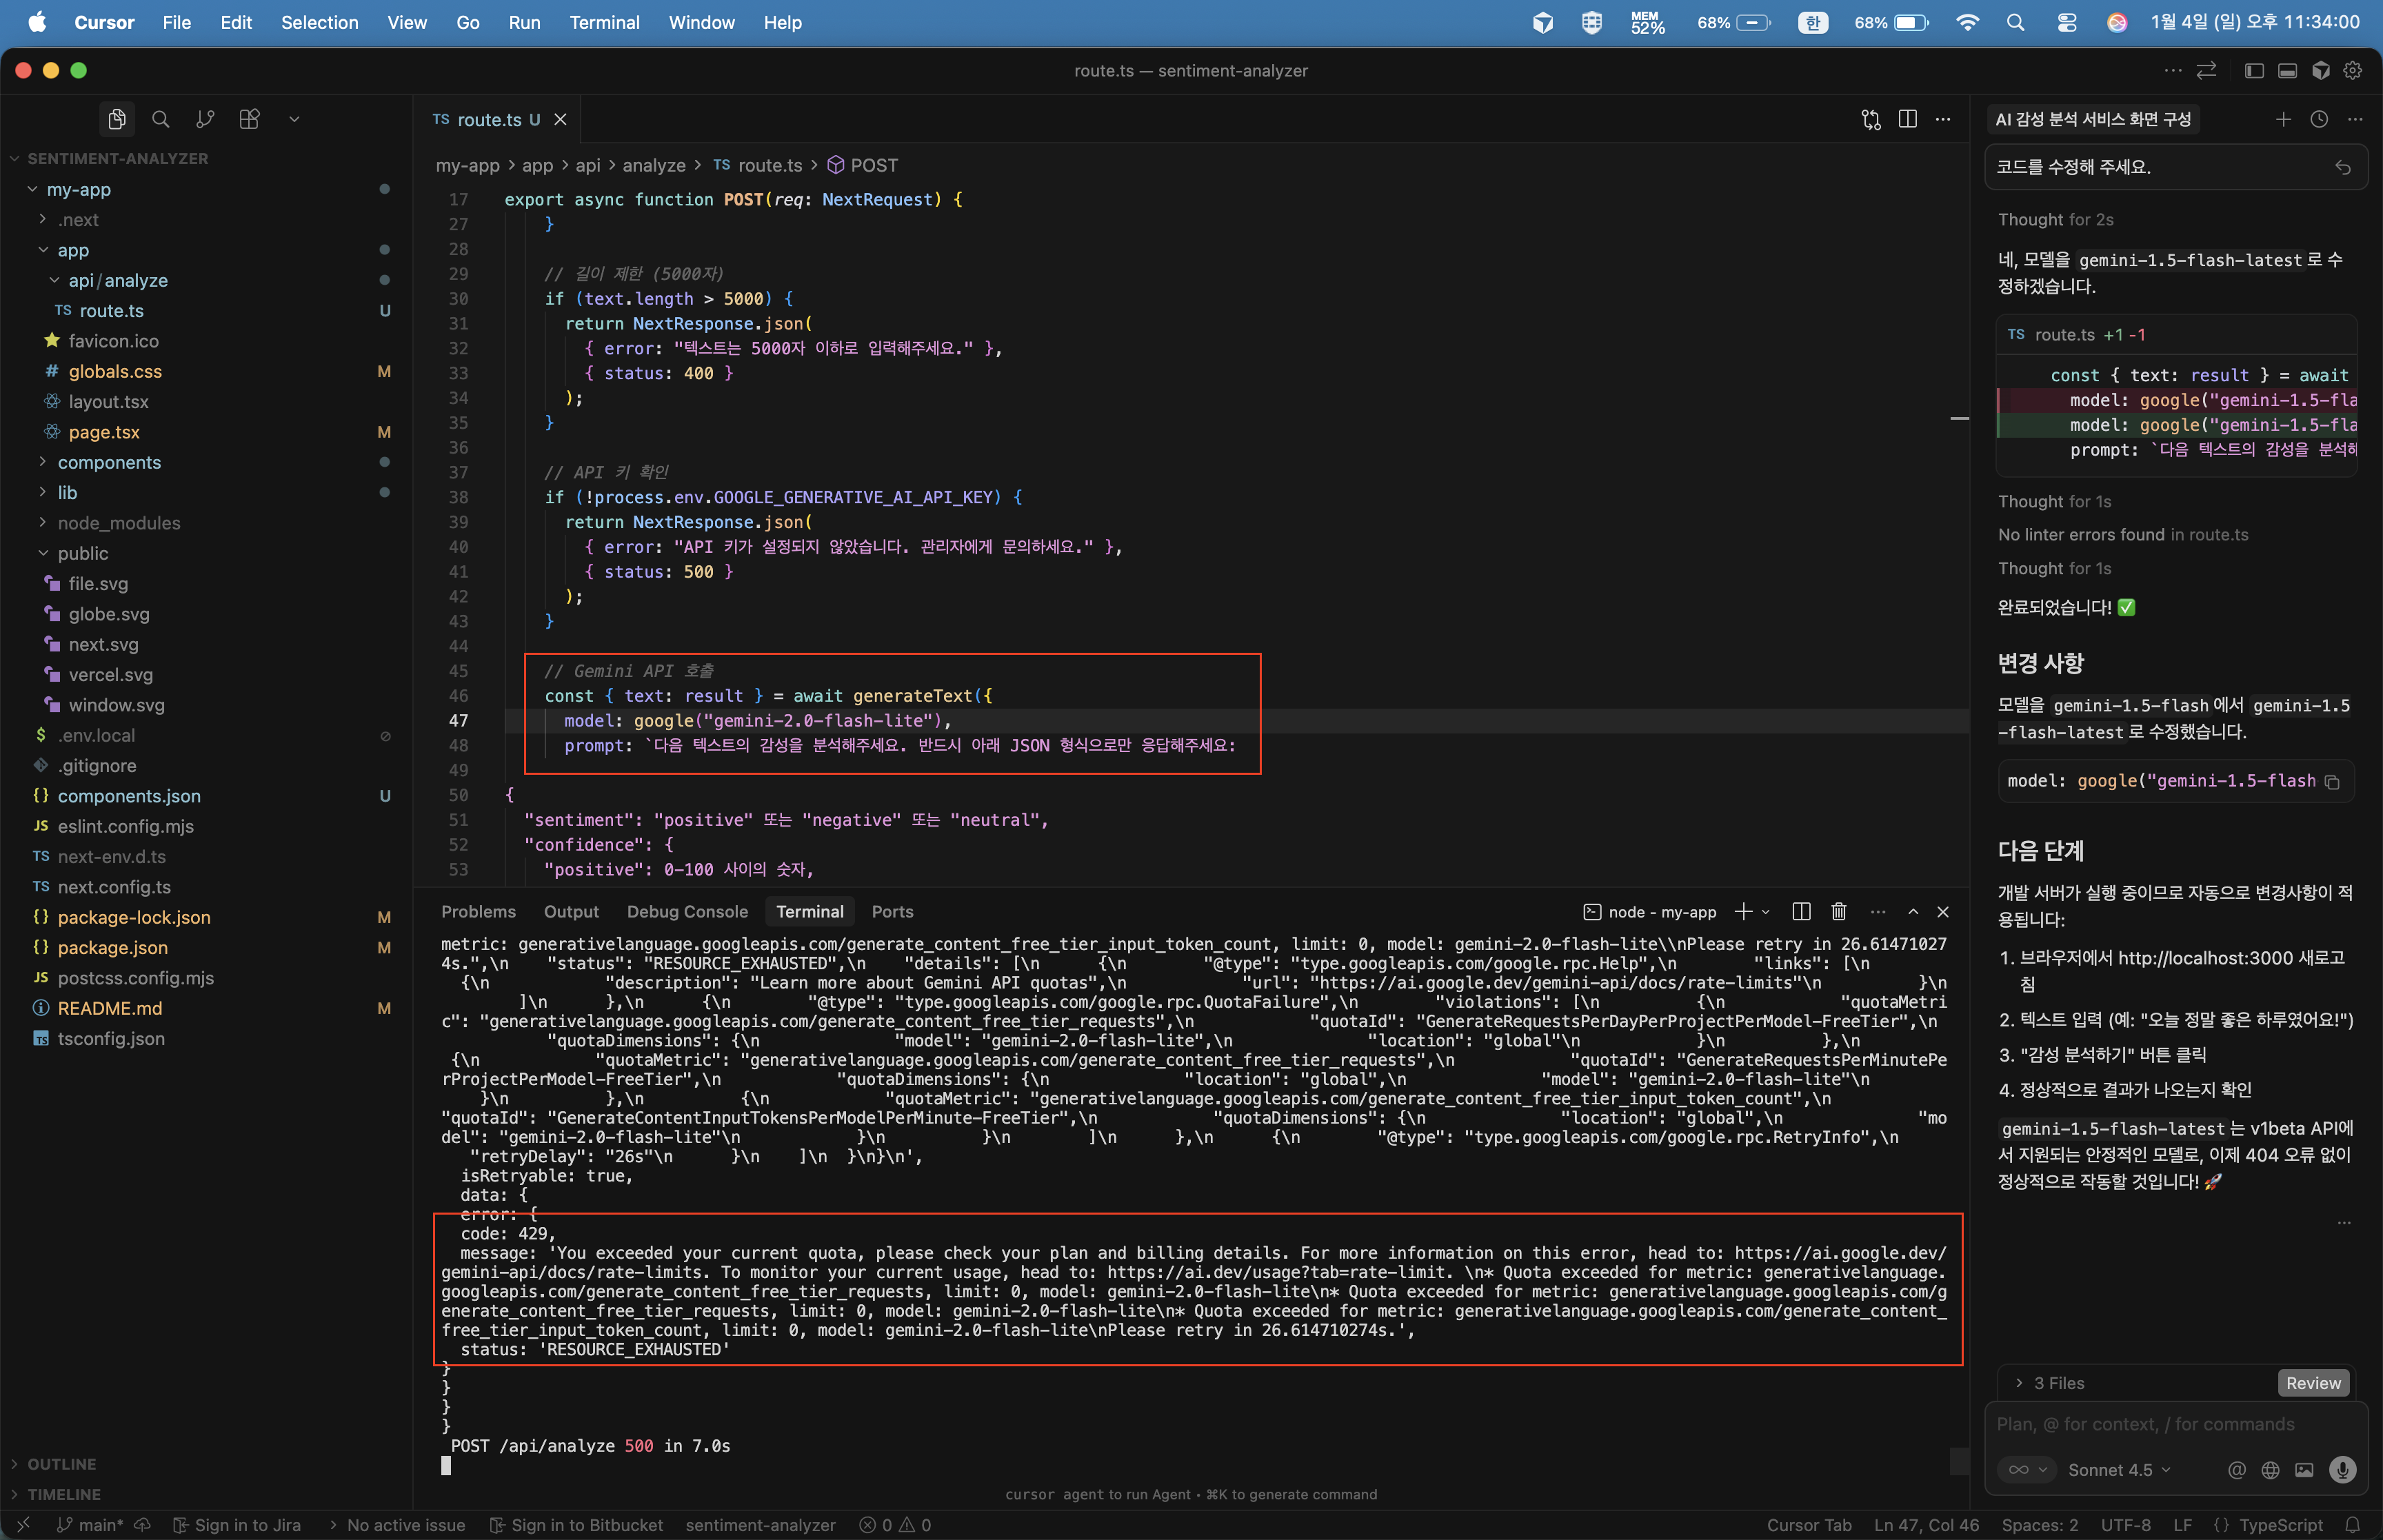Click the copy code snippet icon
2383x1540 pixels.
(2332, 781)
